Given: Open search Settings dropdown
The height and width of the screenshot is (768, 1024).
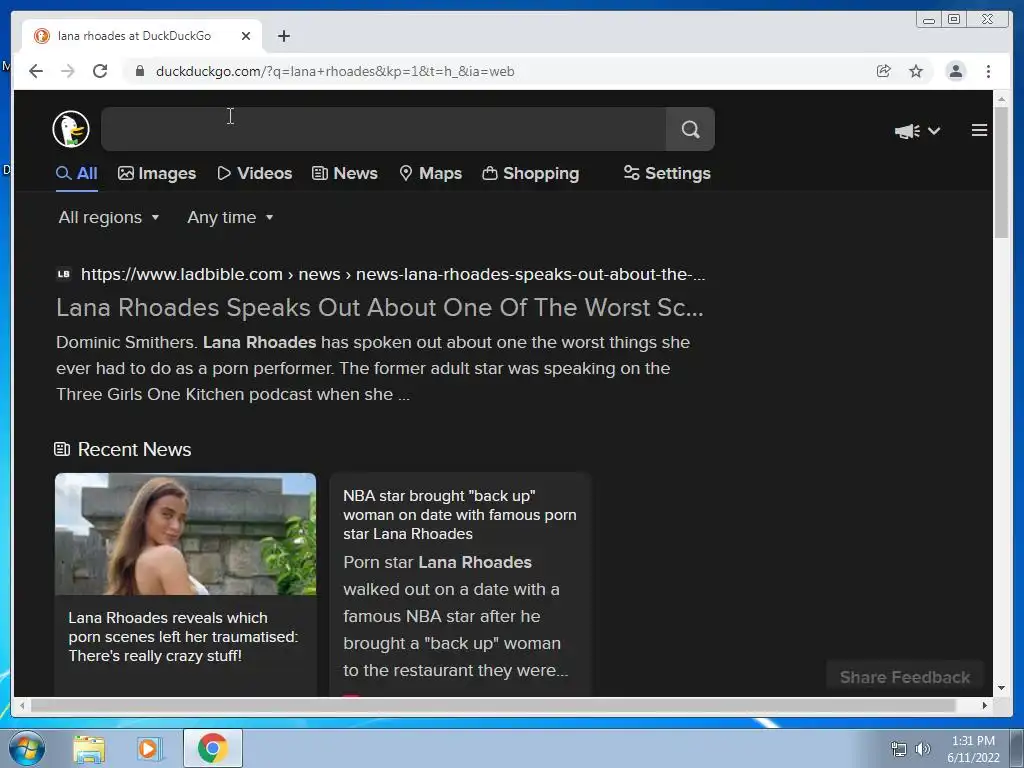Looking at the screenshot, I should pos(667,173).
